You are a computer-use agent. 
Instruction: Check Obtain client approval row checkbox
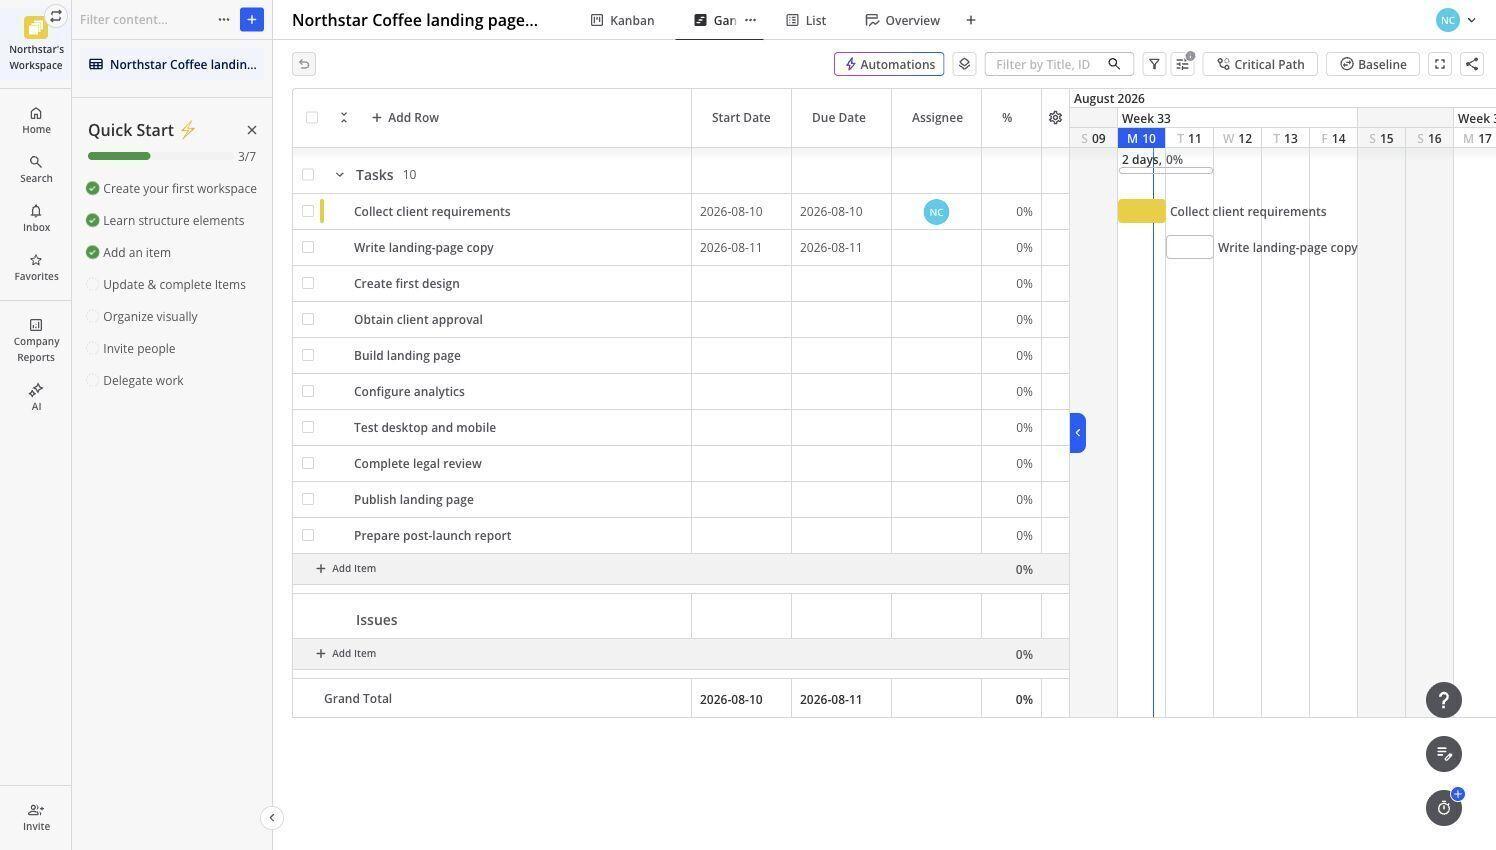click(308, 319)
